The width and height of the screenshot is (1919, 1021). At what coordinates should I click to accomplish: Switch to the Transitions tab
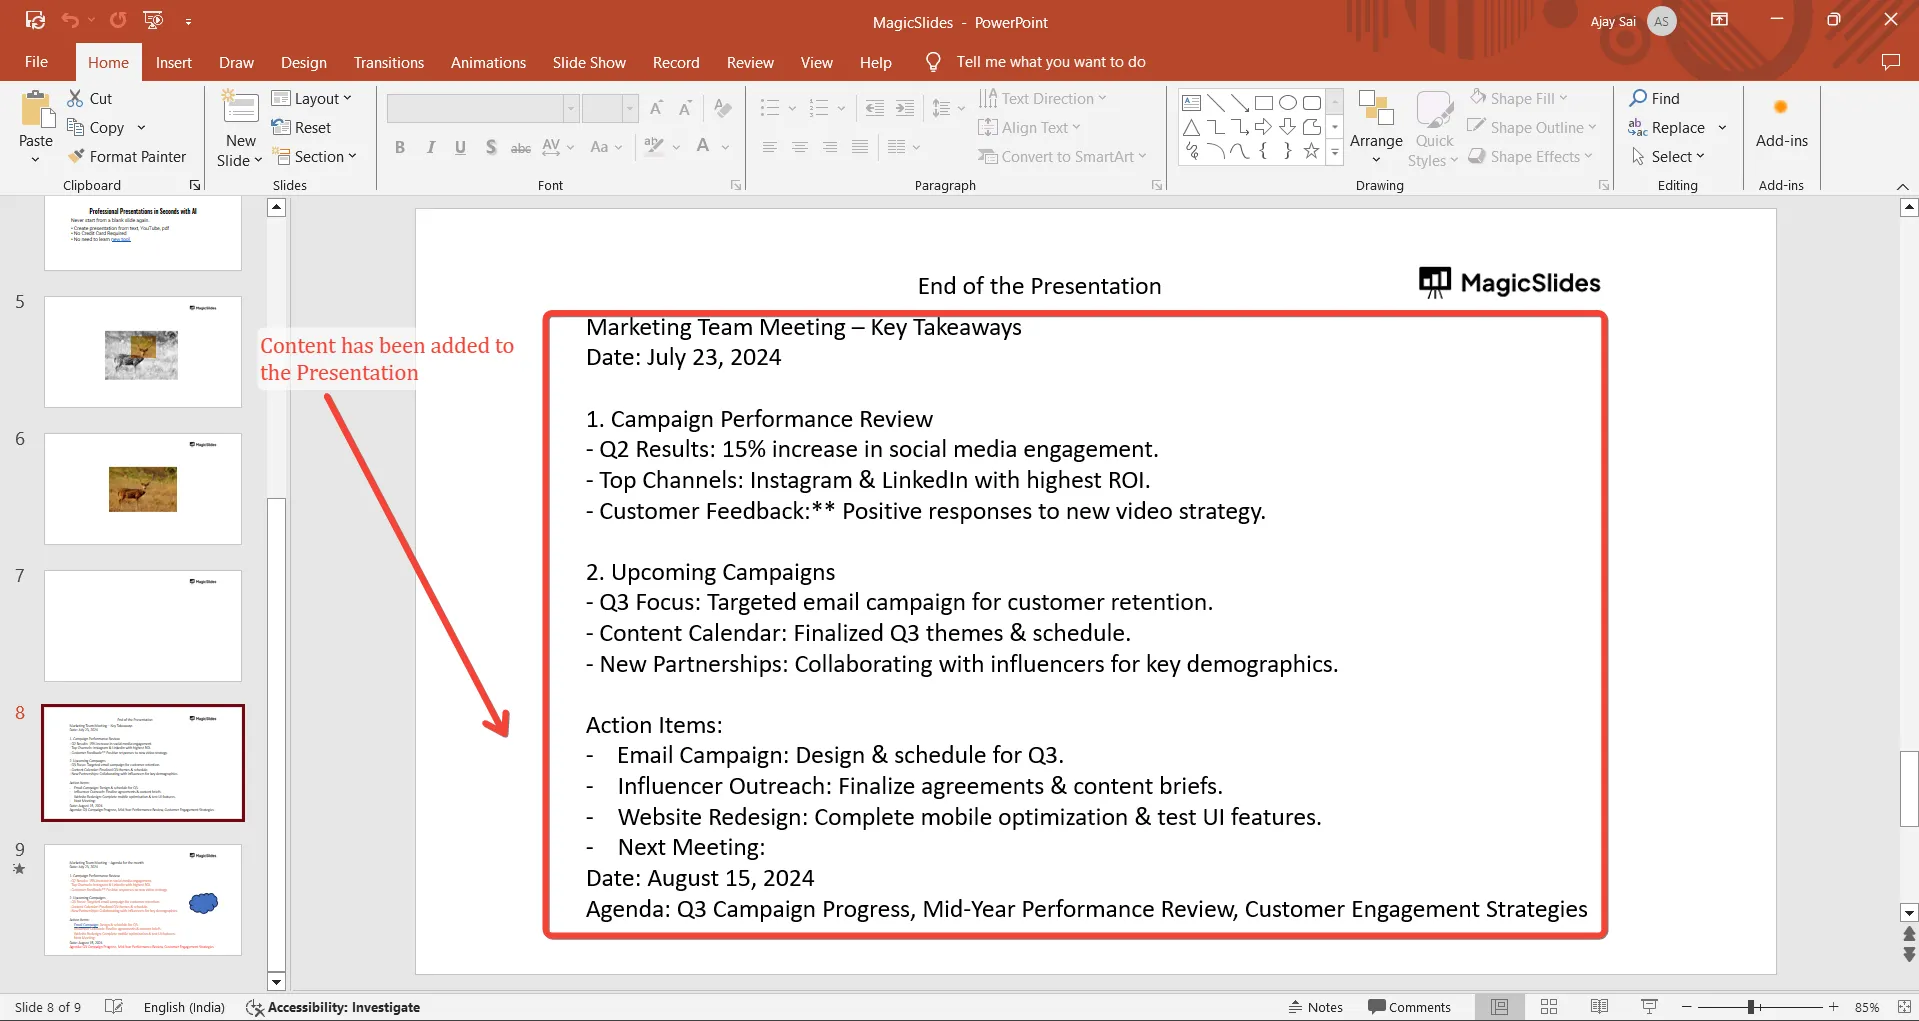[388, 62]
